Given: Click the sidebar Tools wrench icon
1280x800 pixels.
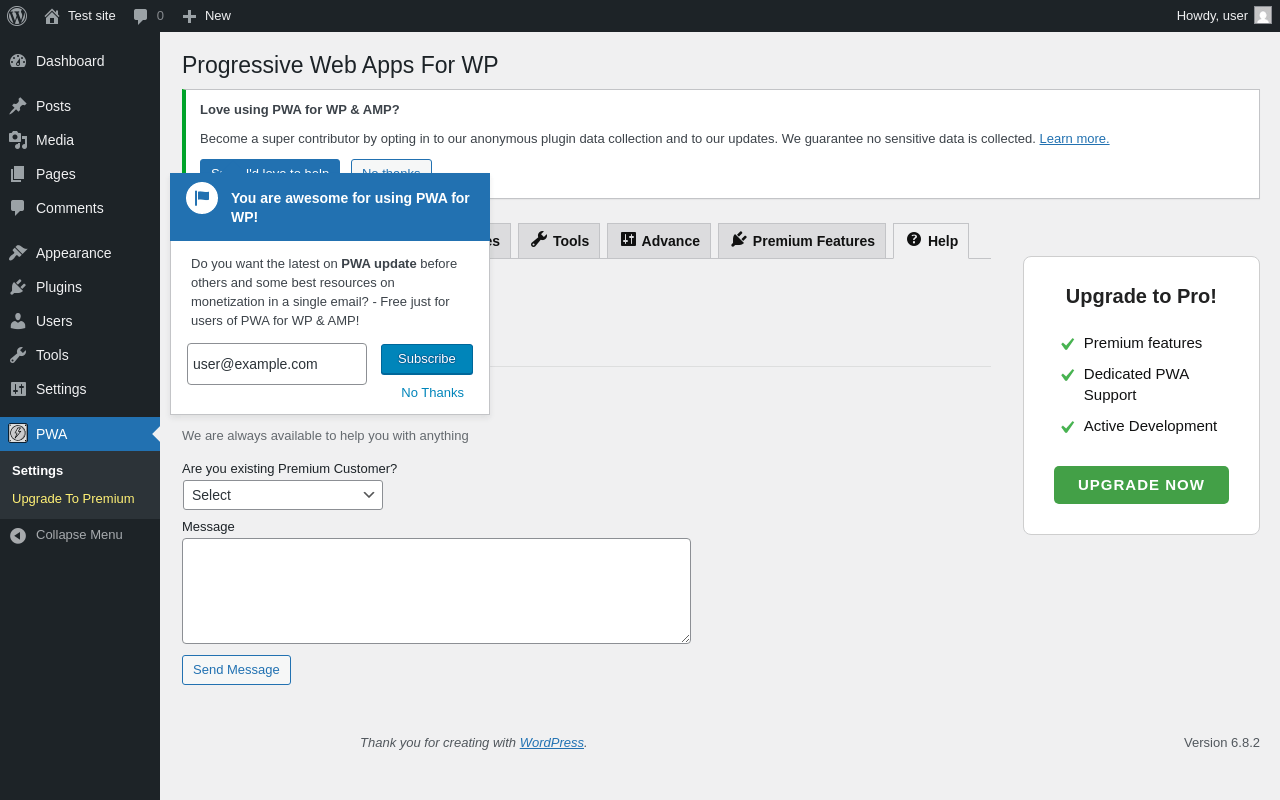Looking at the screenshot, I should coord(18,355).
